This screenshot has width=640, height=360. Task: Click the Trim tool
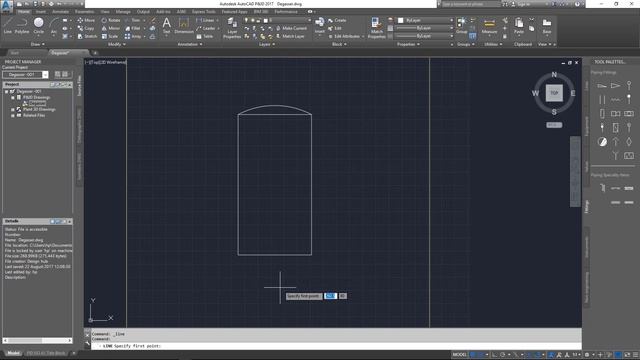pos(133,20)
